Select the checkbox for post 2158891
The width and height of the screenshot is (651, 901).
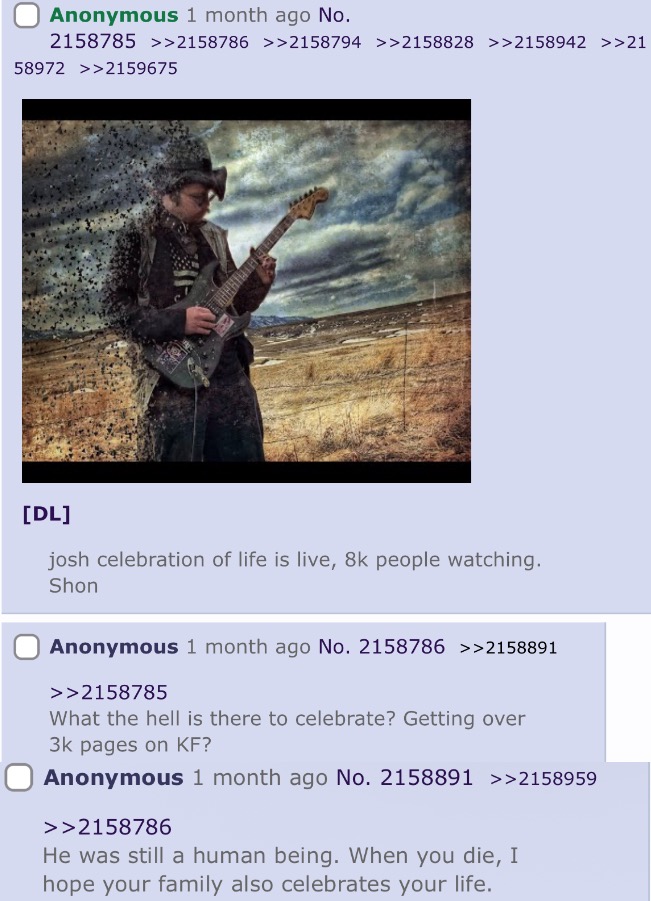[18, 777]
